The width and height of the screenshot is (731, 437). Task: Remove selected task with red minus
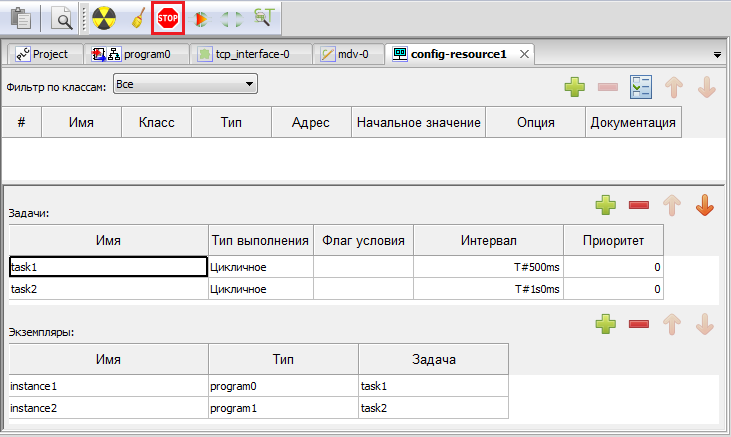point(639,206)
